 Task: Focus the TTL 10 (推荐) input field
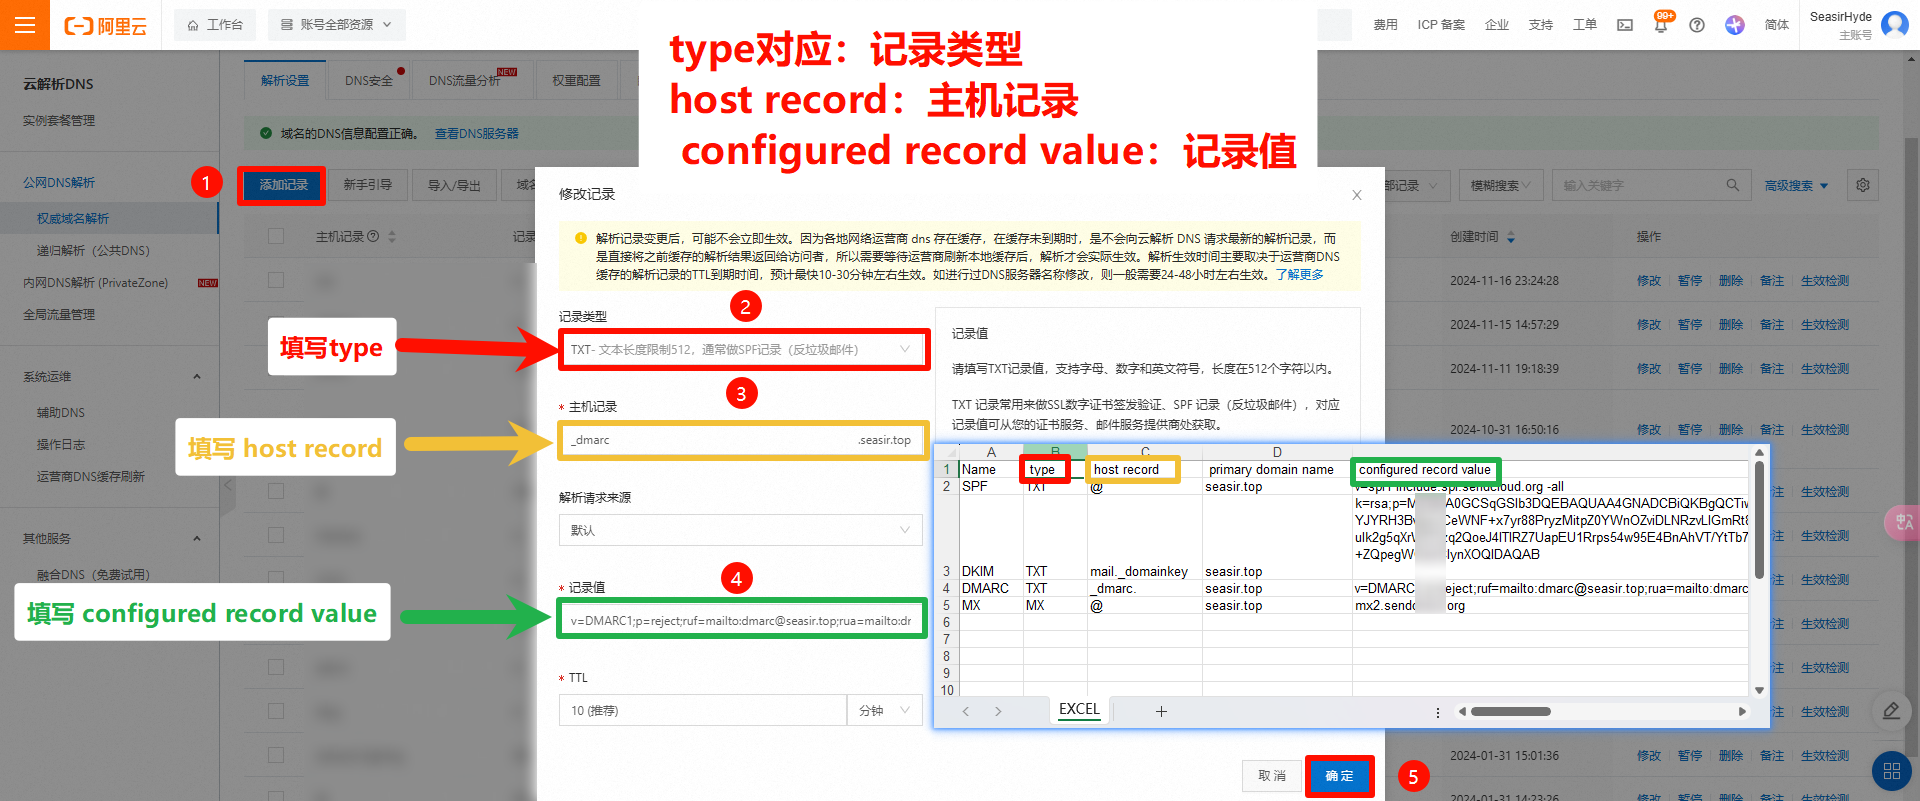pyautogui.click(x=703, y=711)
